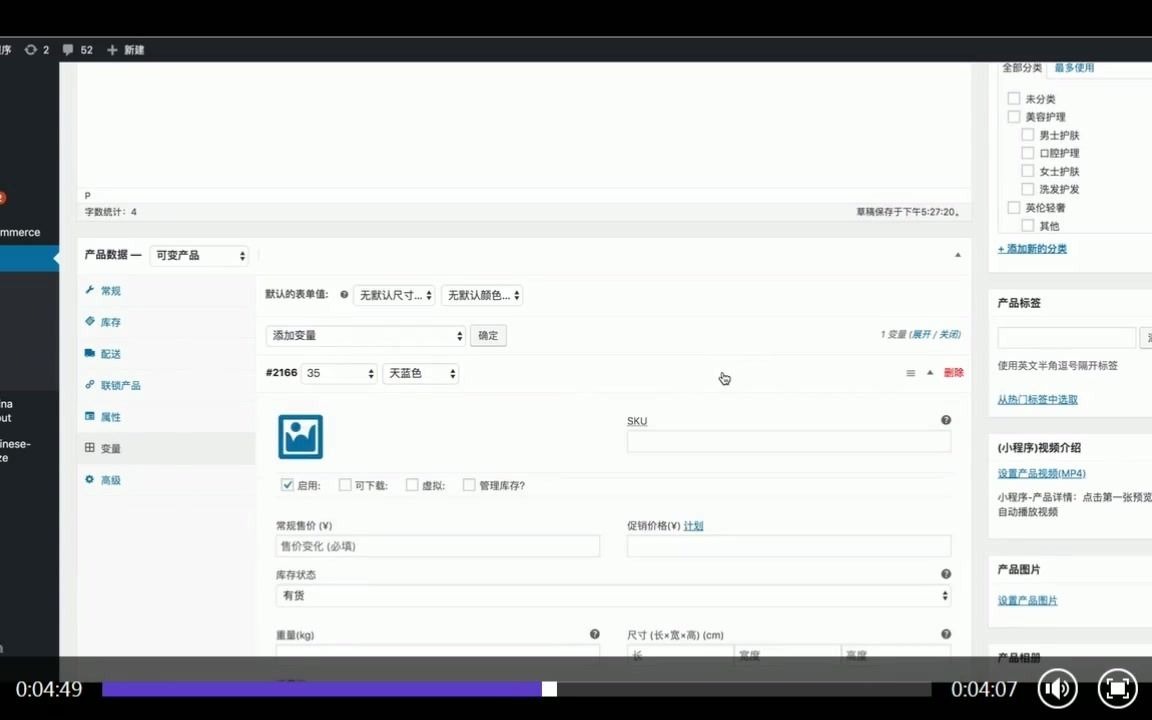This screenshot has width=1152, height=720.
Task: Check the 美容护理 category checkbox
Action: point(1014,116)
